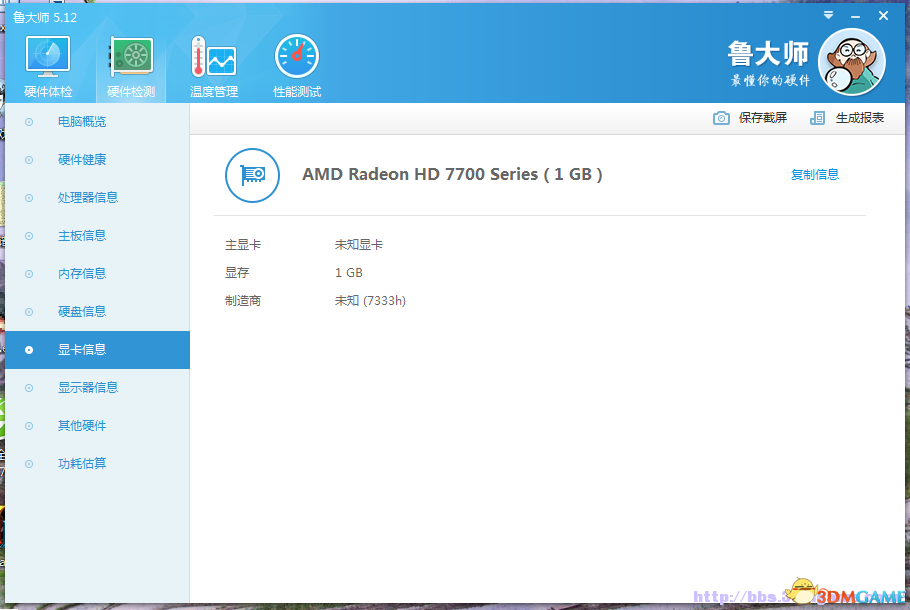910x610 pixels.
Task: Click the 保存截屏 camera icon
Action: (x=721, y=118)
